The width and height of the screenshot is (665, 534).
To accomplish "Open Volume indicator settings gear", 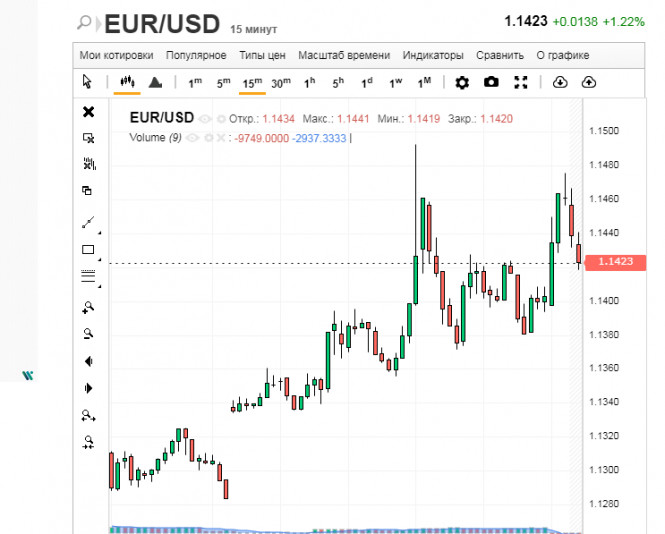I will (209, 138).
